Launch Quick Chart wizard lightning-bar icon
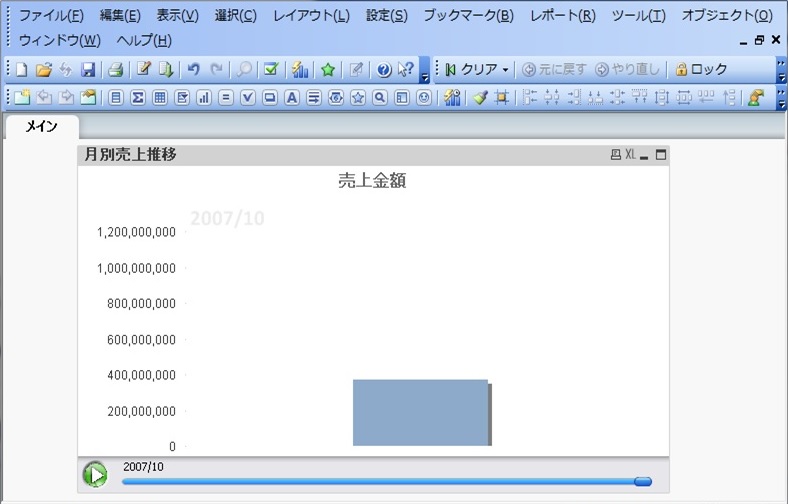This screenshot has width=788, height=504. (300, 69)
